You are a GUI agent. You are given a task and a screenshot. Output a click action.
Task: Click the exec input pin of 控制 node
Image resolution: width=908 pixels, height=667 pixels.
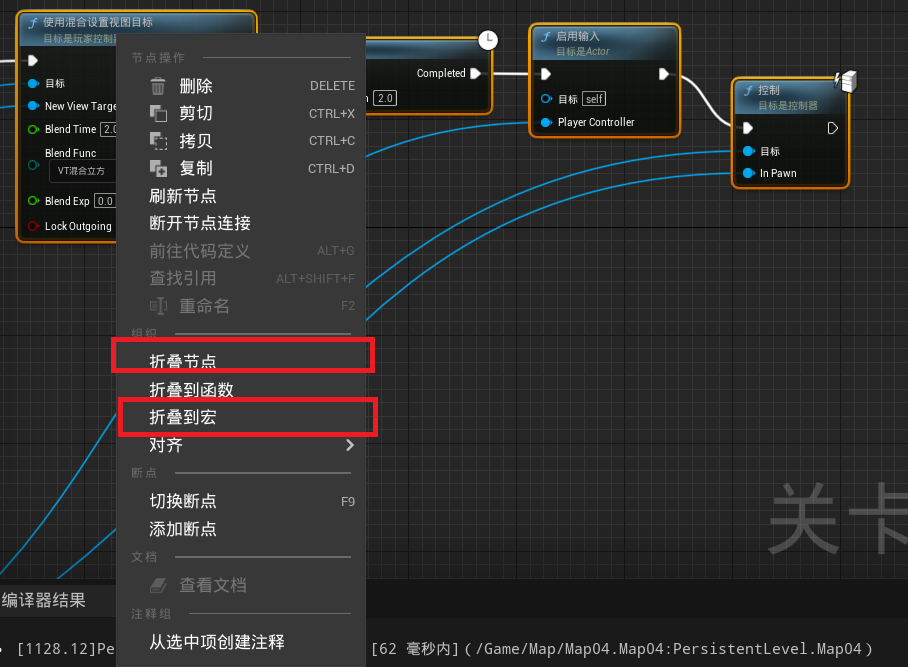pyautogui.click(x=748, y=128)
